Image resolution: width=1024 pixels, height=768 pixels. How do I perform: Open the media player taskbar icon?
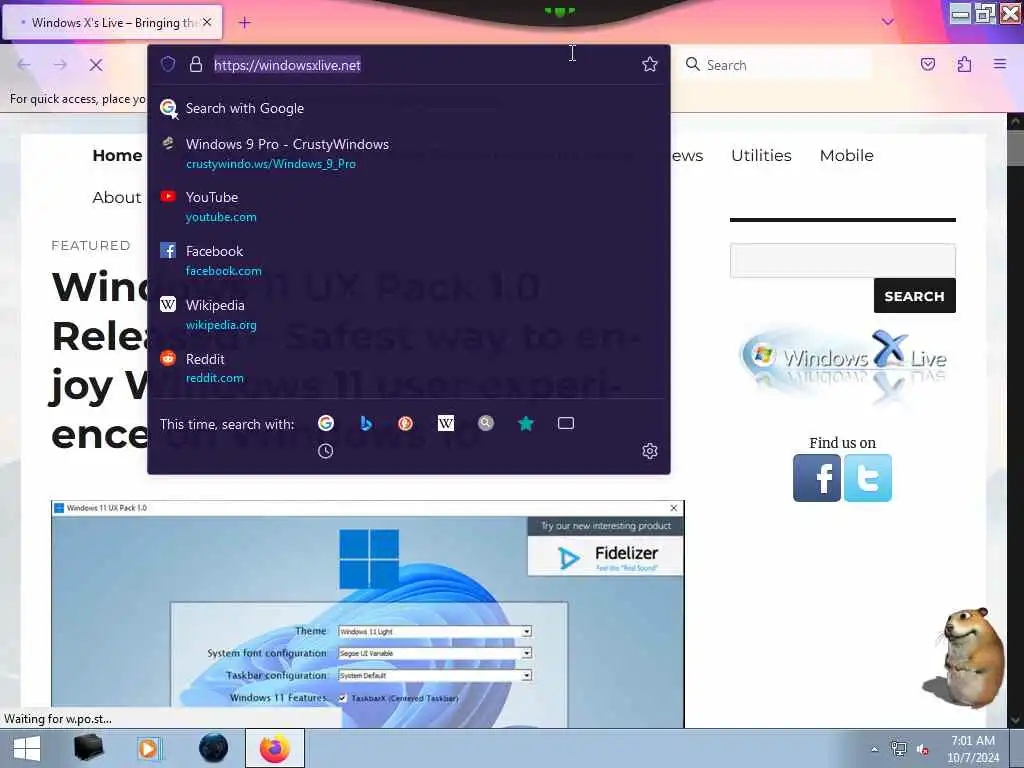coord(149,748)
